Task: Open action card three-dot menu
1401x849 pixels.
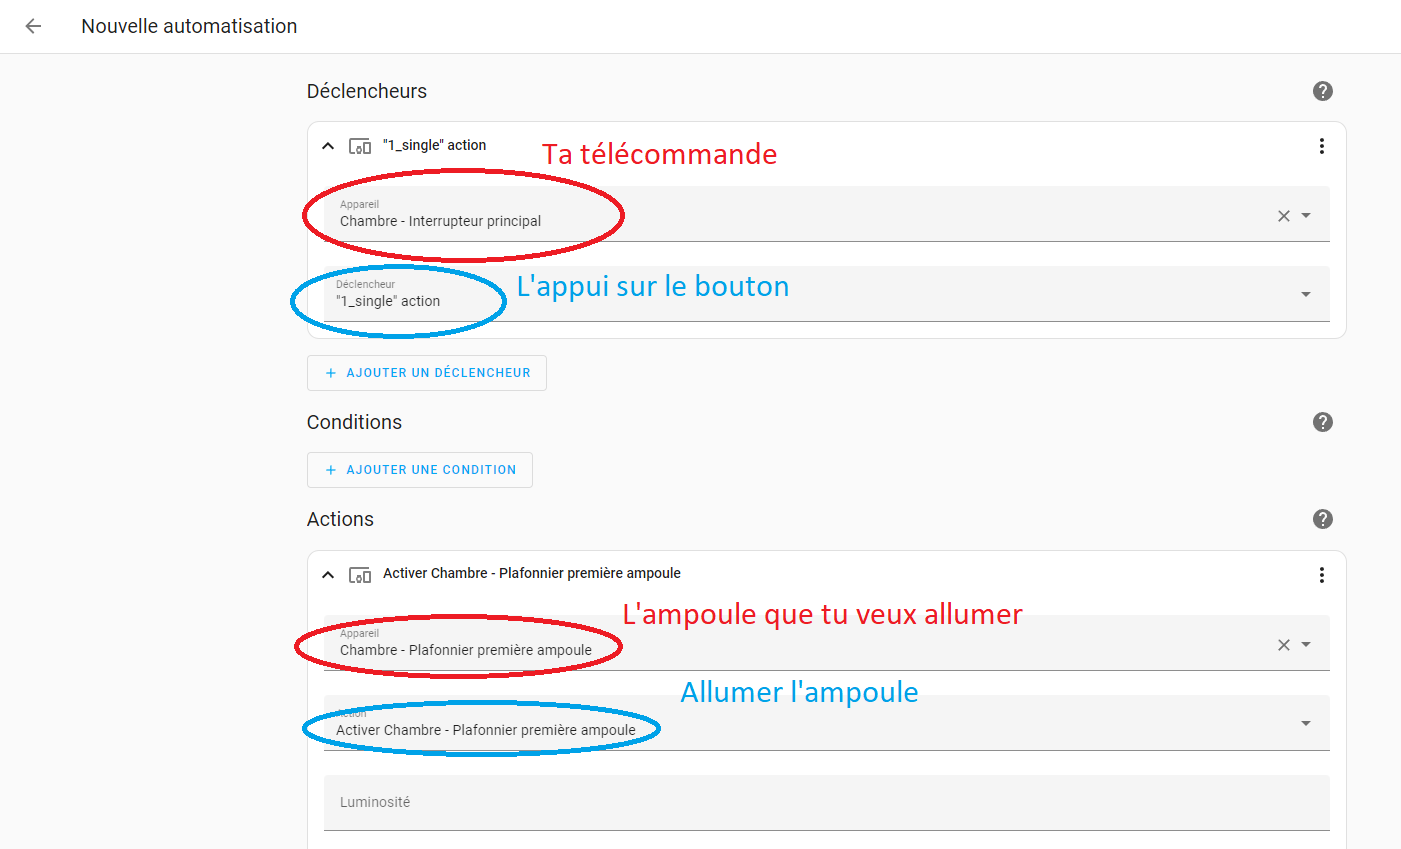Action: [1321, 575]
